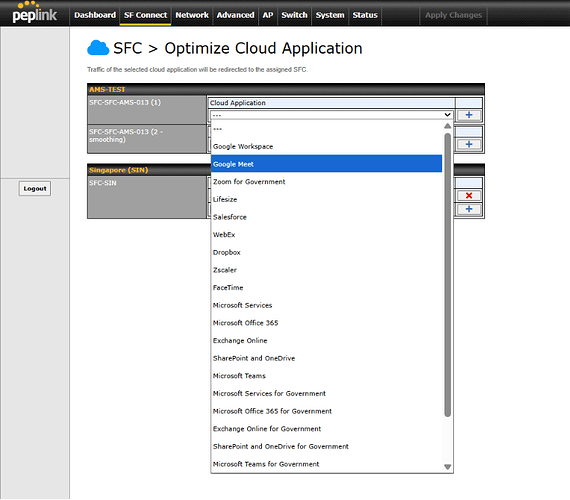This screenshot has width=570, height=500.
Task: Click the blue cloud icon beside SFC heading
Action: point(98,48)
